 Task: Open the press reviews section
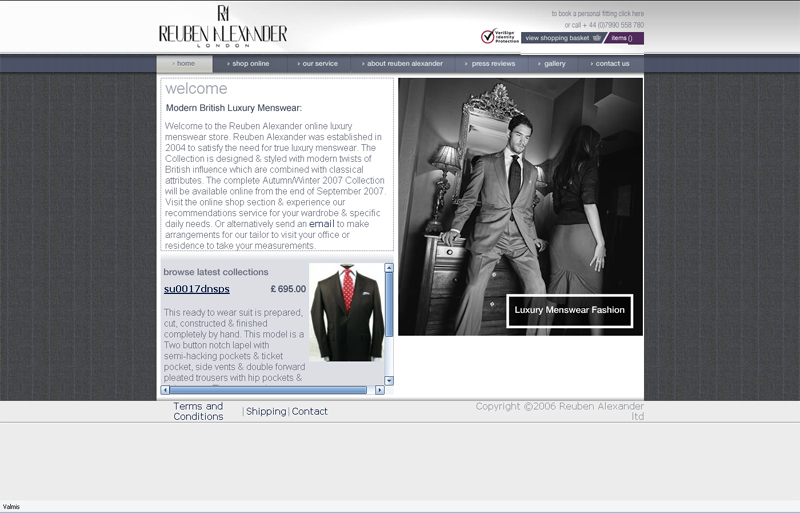(x=492, y=64)
